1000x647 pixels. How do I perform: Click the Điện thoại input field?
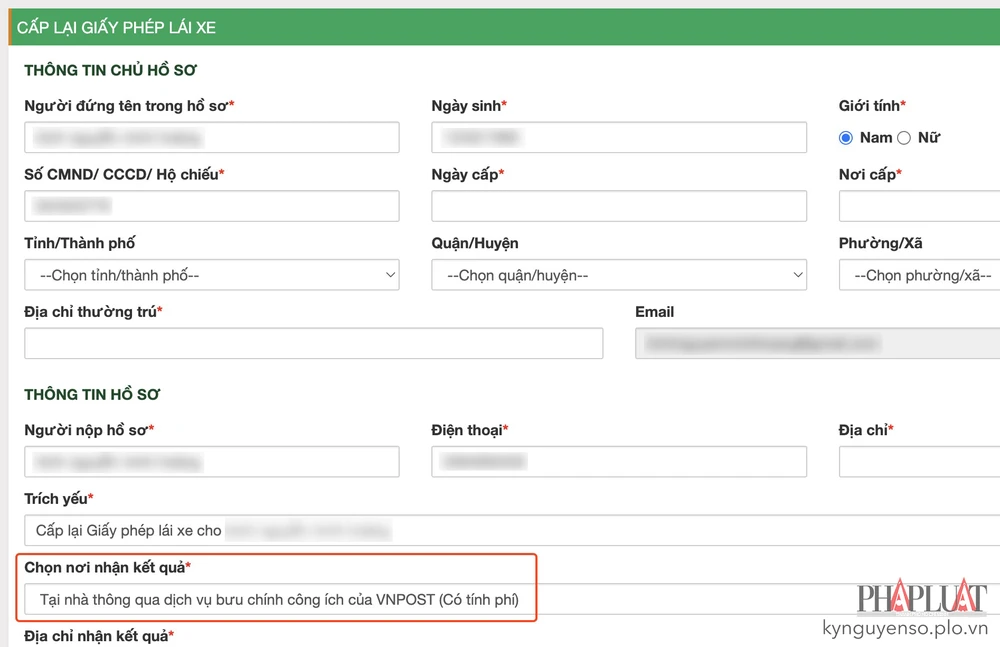tap(619, 461)
